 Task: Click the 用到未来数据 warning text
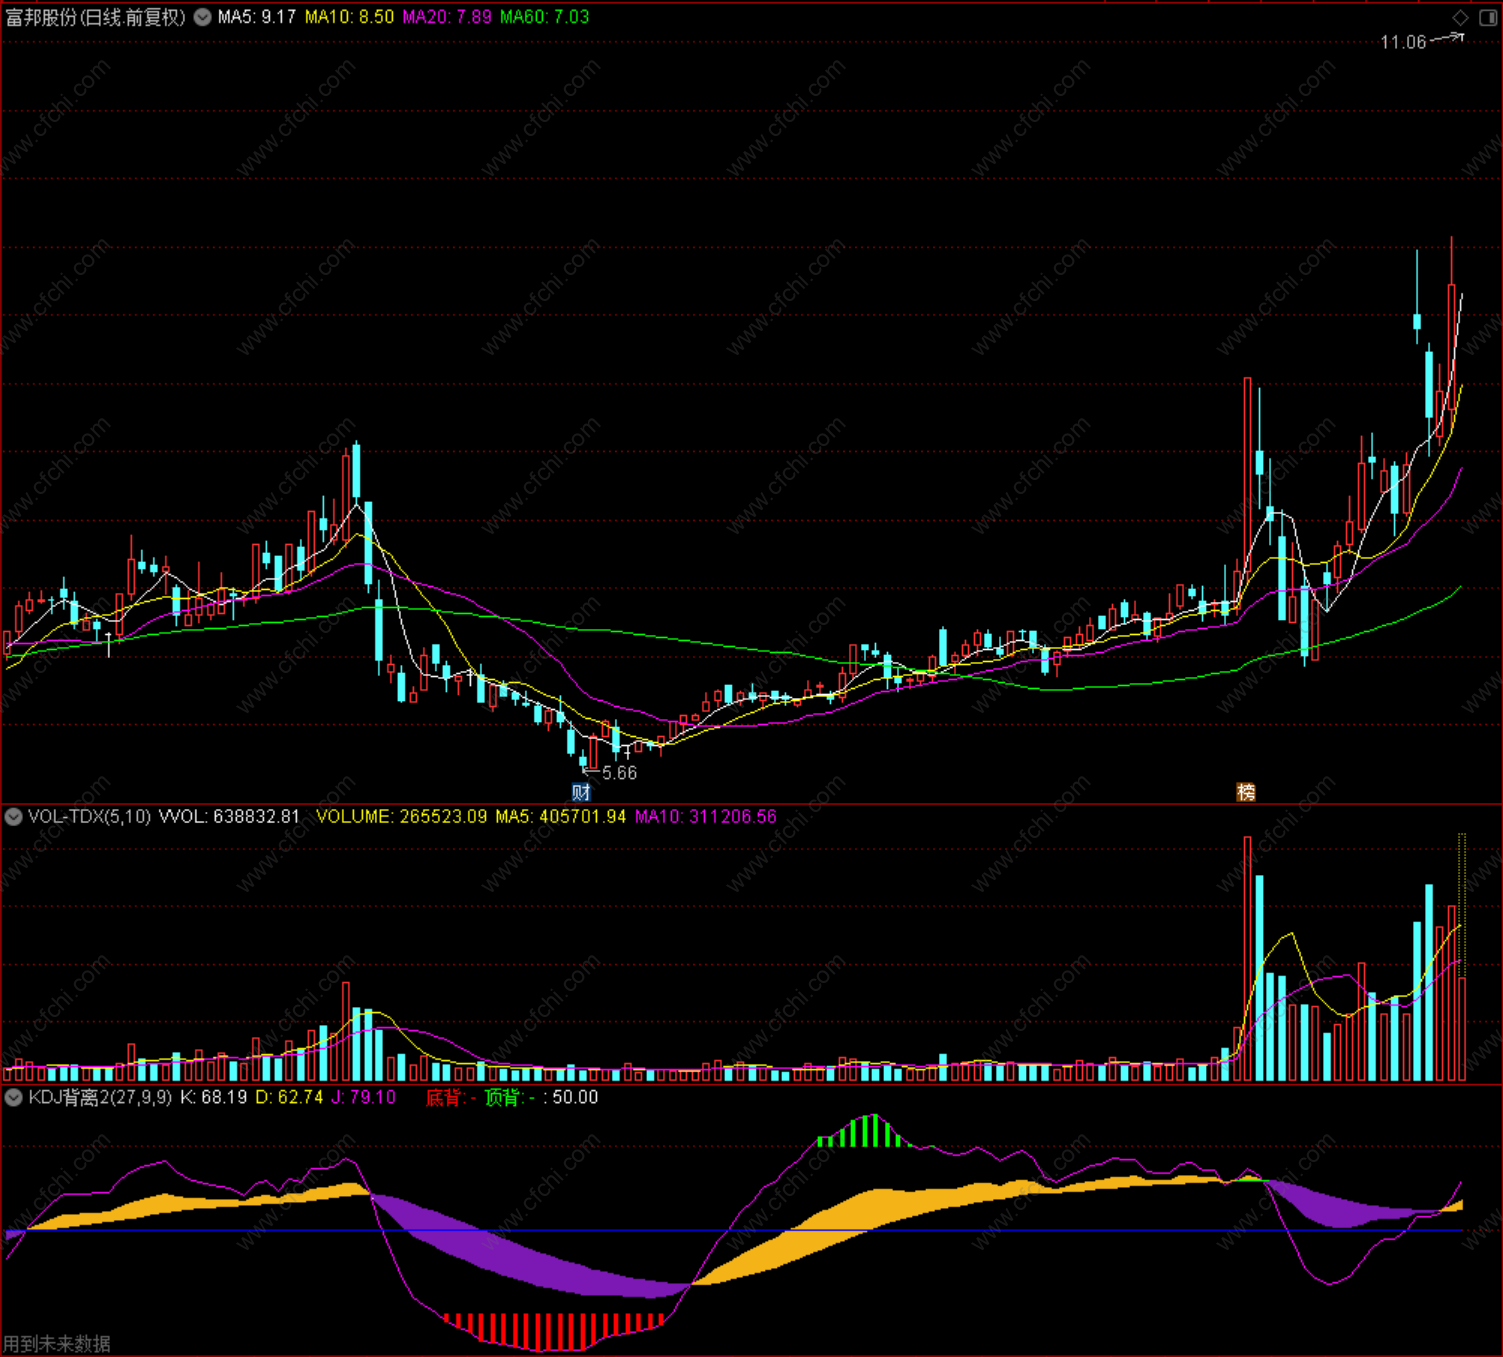tap(57, 1344)
